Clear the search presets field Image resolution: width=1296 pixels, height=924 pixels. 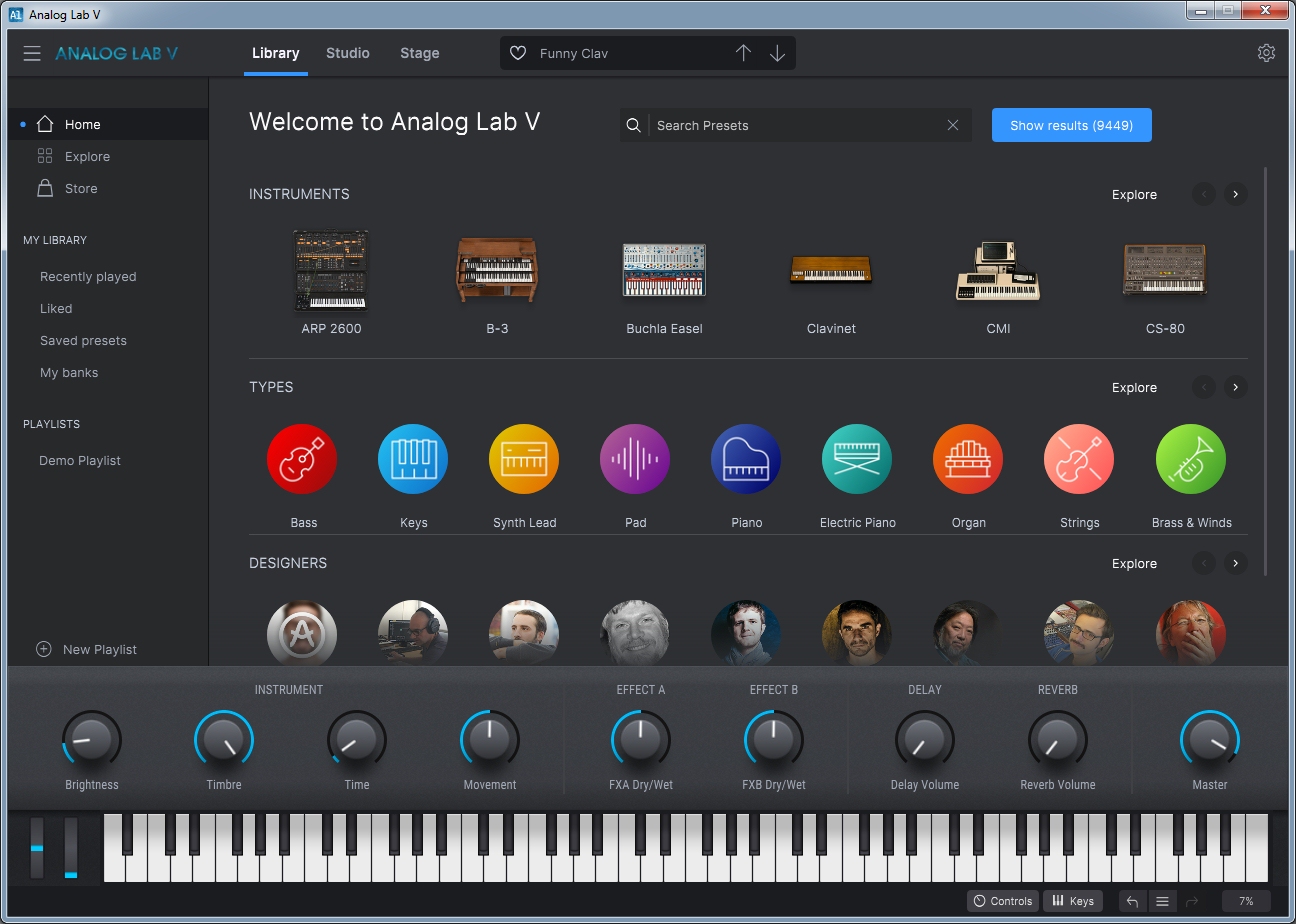tap(952, 126)
